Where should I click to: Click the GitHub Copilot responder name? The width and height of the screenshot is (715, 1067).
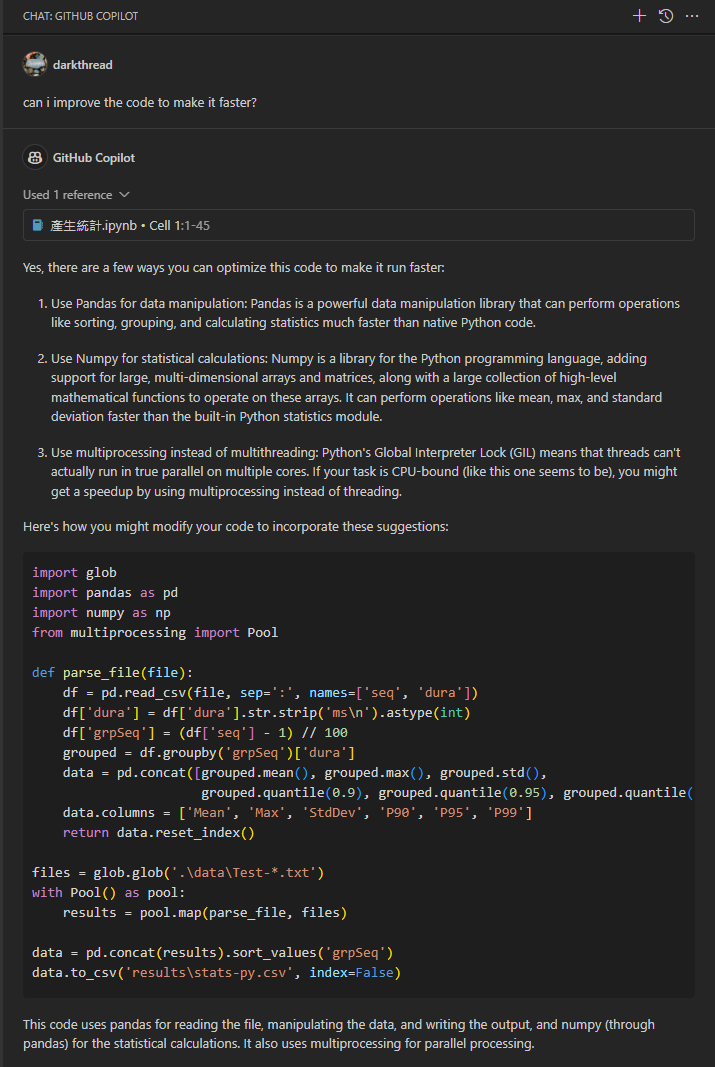coord(94,158)
